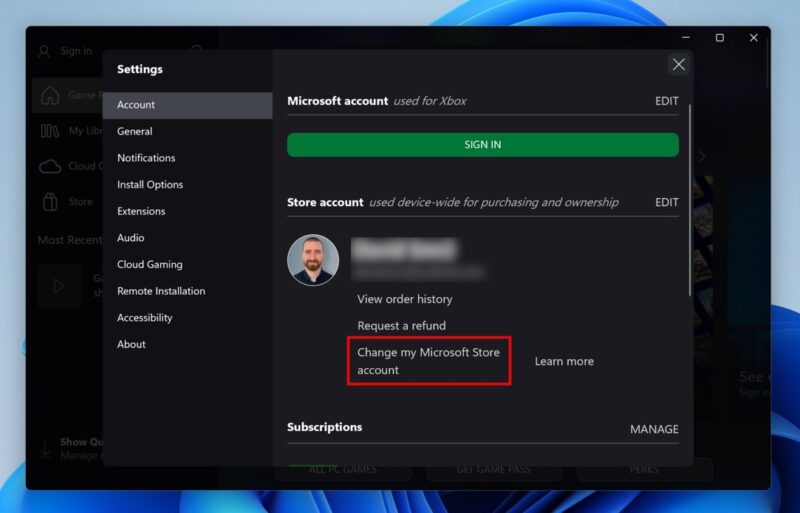Click the Cloud Gaming cloud icon
Screen dimensions: 800x513
50,166
